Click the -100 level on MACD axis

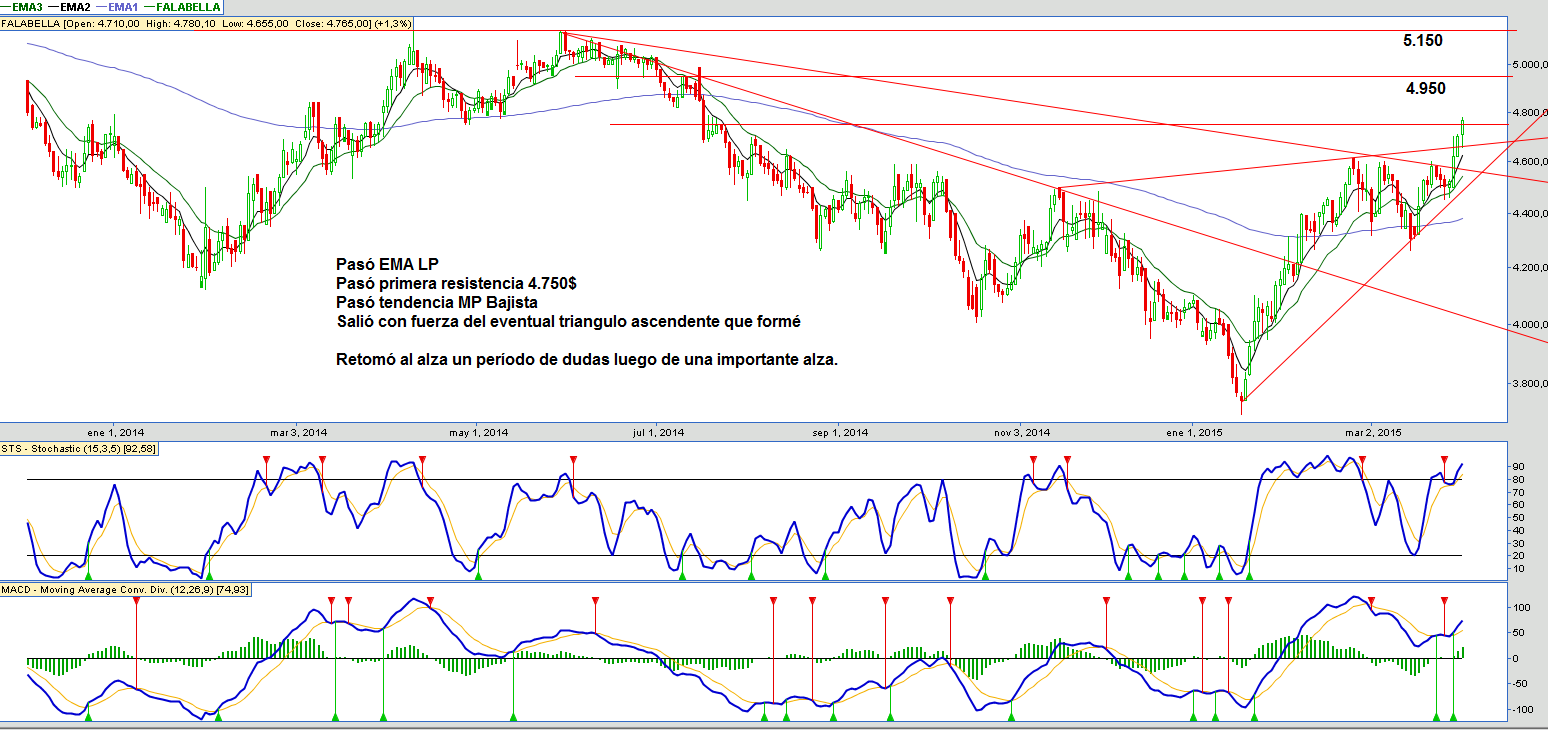click(x=1523, y=710)
